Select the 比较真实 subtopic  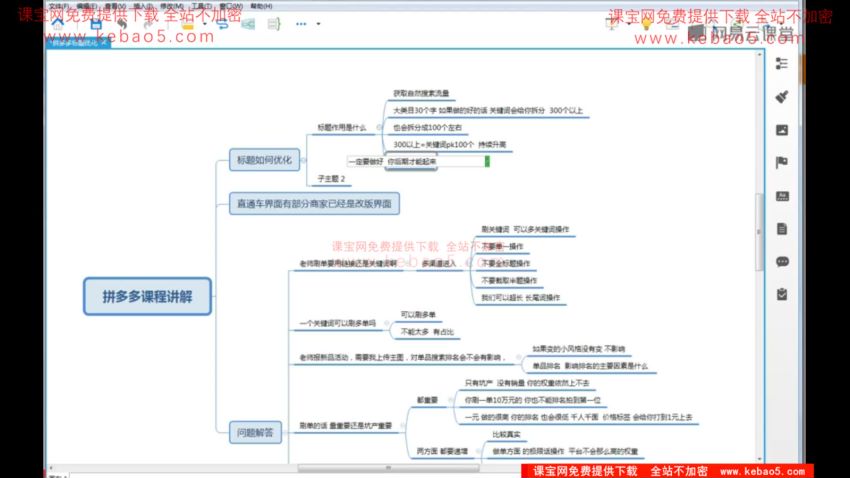pos(506,435)
